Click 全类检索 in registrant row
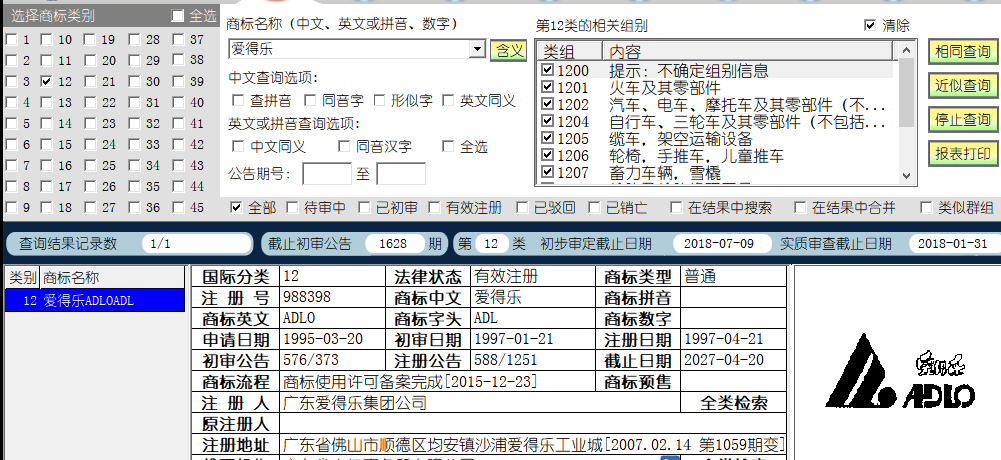1001x460 pixels. coord(734,403)
